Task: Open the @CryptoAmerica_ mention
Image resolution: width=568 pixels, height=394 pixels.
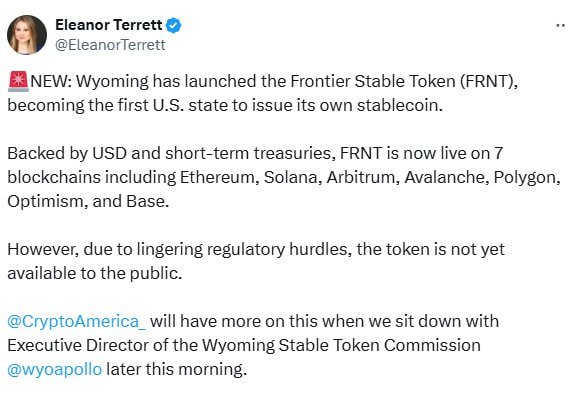Action: click(77, 322)
